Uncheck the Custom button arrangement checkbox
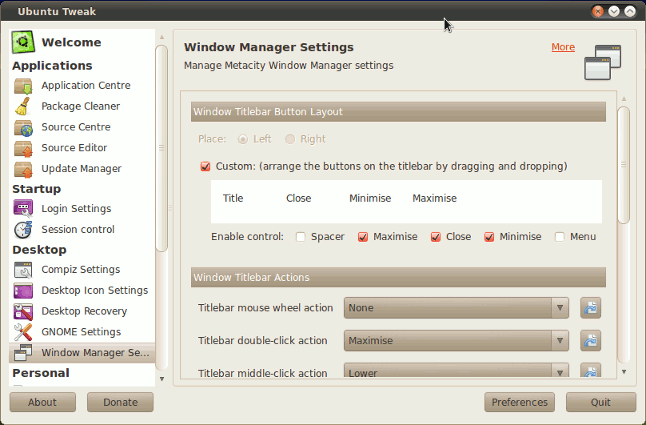The width and height of the screenshot is (646, 425). 205,166
